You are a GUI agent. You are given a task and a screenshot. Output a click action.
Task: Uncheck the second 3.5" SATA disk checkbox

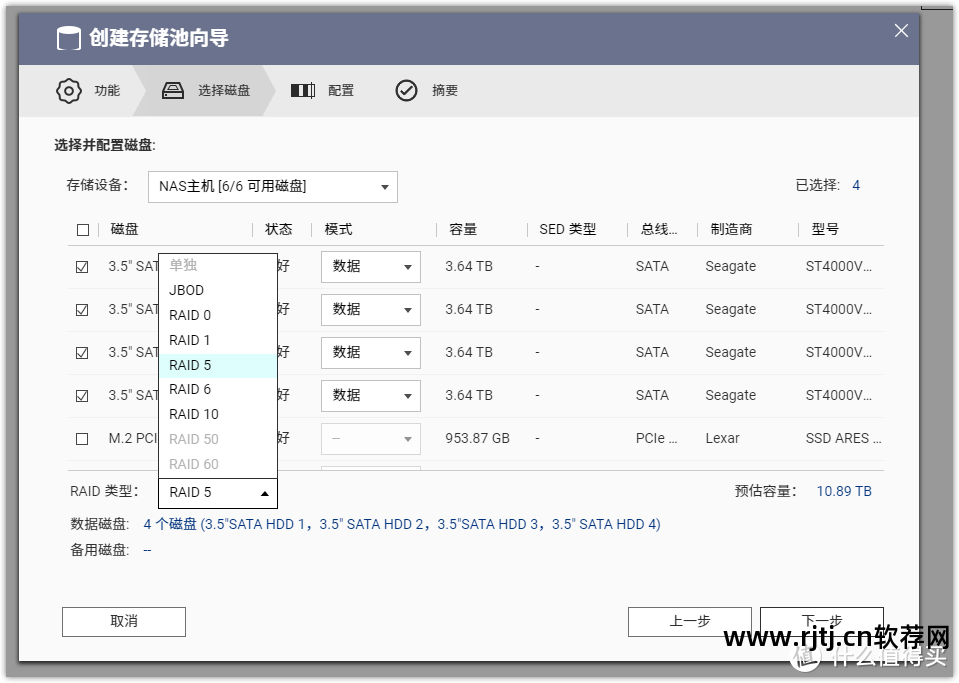82,310
